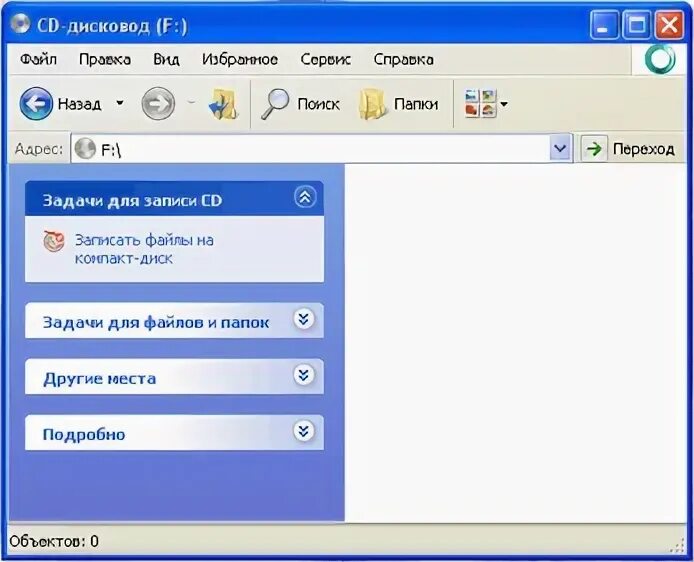This screenshot has width=694, height=562.
Task: Go up one folder level icon
Action: point(223,104)
